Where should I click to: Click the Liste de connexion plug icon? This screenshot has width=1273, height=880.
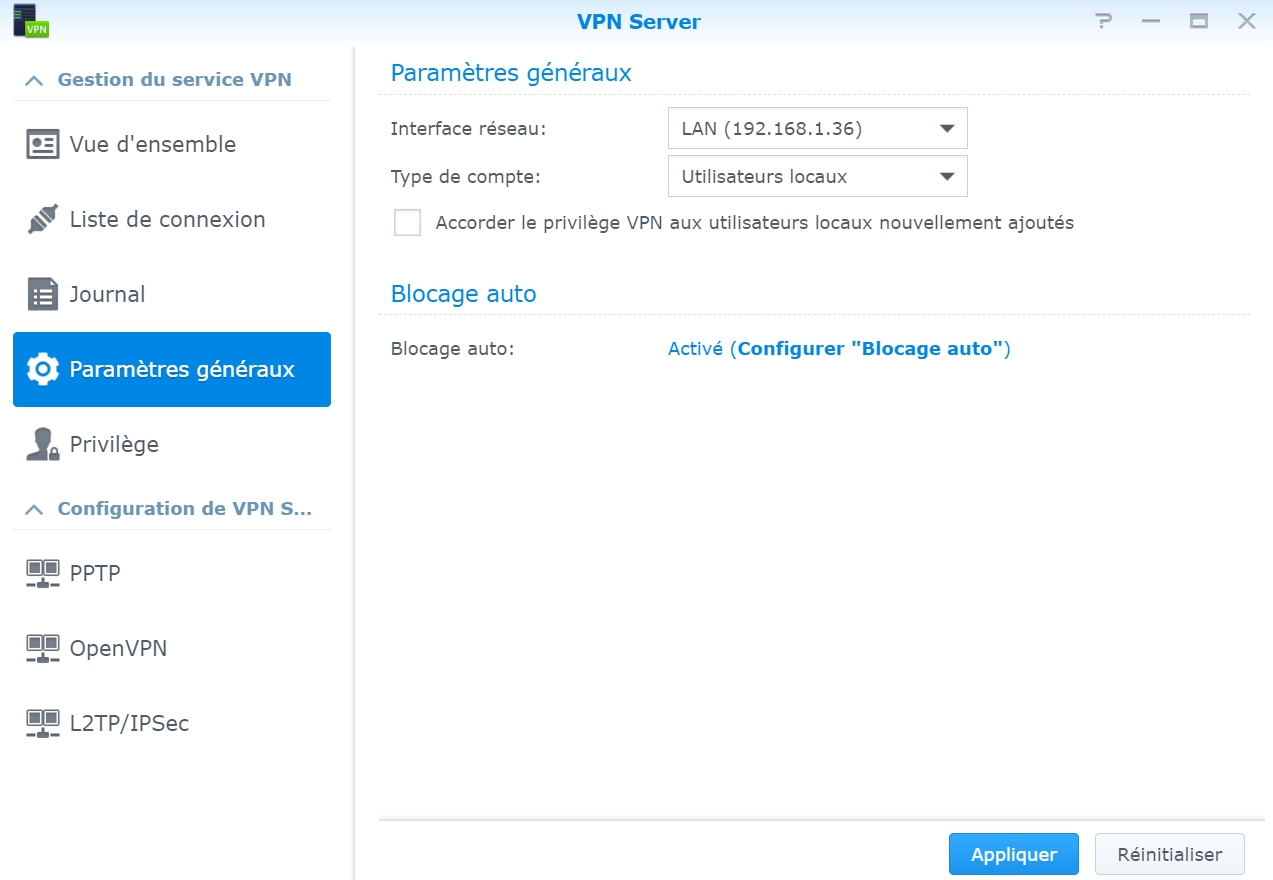coord(42,219)
